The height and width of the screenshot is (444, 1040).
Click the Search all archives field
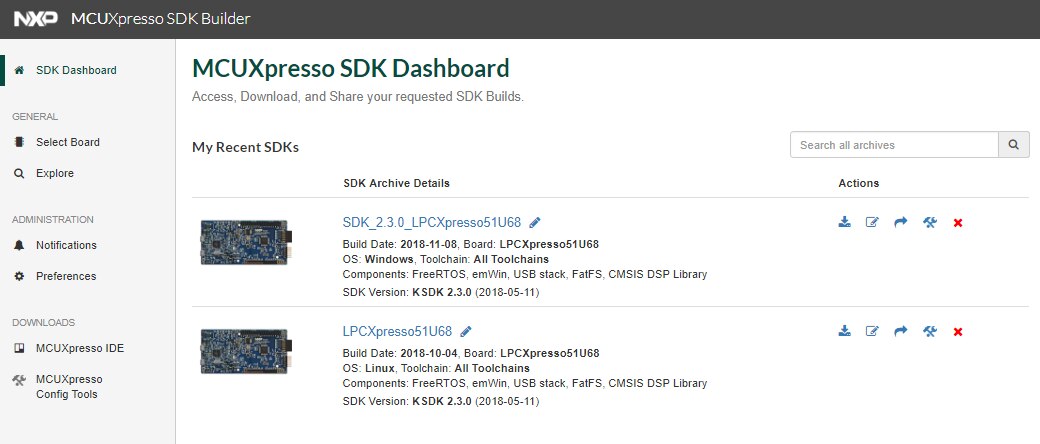pos(895,145)
